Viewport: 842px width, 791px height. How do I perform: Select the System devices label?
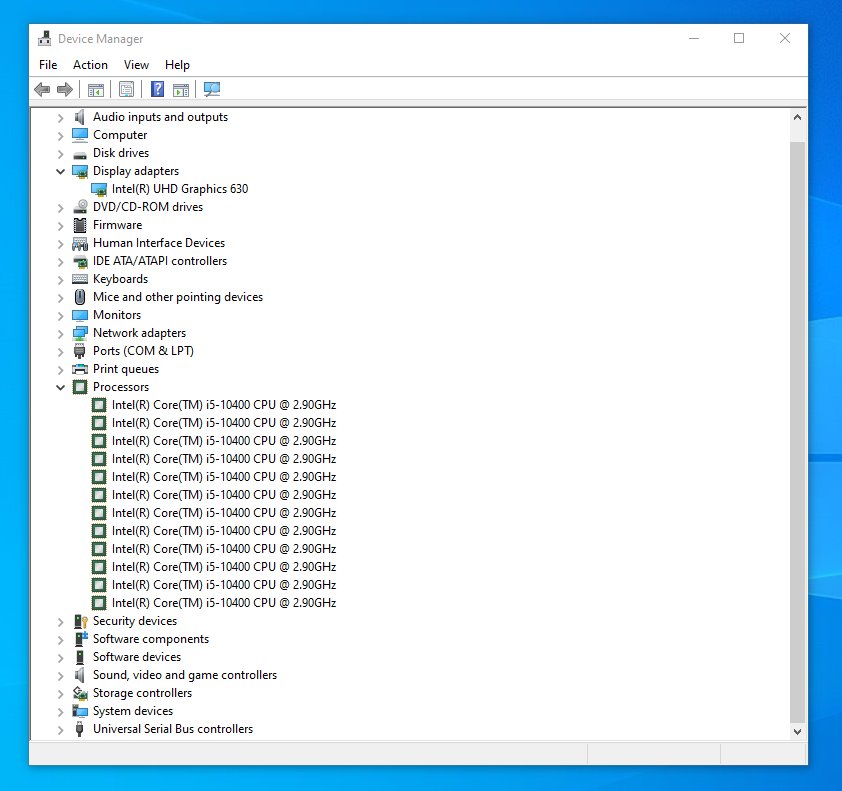(x=133, y=711)
